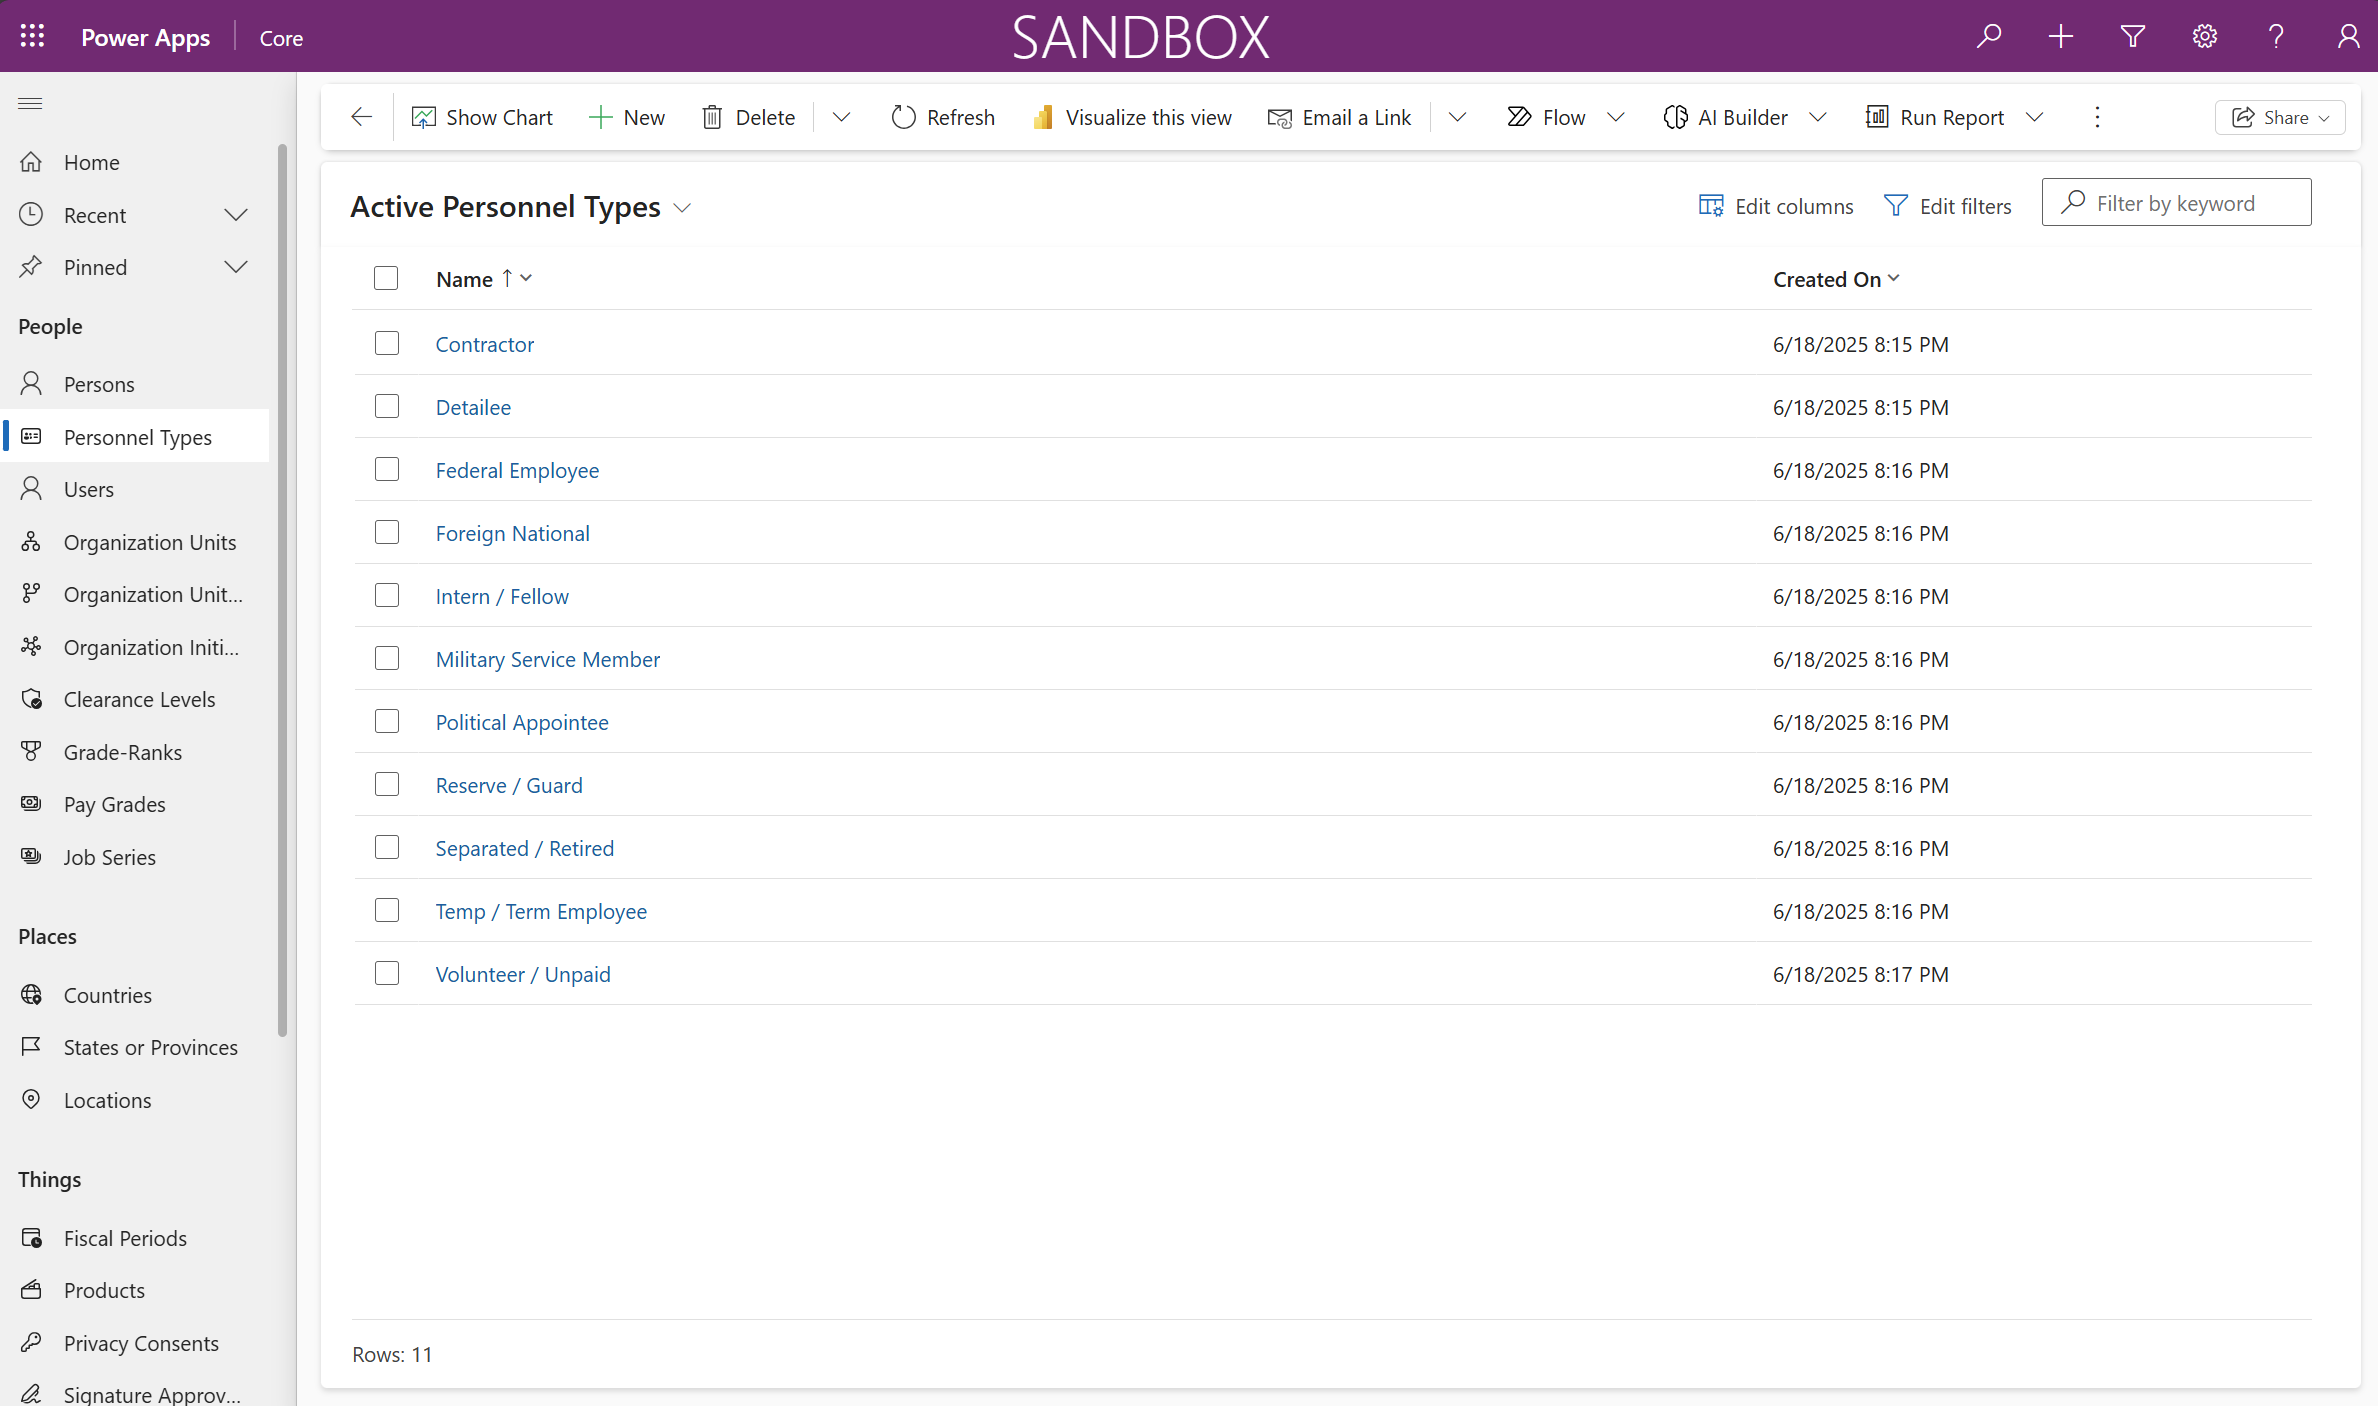This screenshot has height=1406, width=2378.
Task: Click the Share button
Action: (x=2280, y=117)
